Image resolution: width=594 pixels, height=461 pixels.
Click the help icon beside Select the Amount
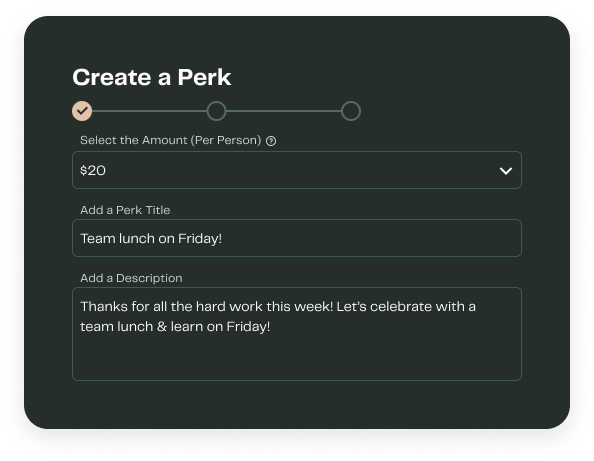(x=271, y=141)
